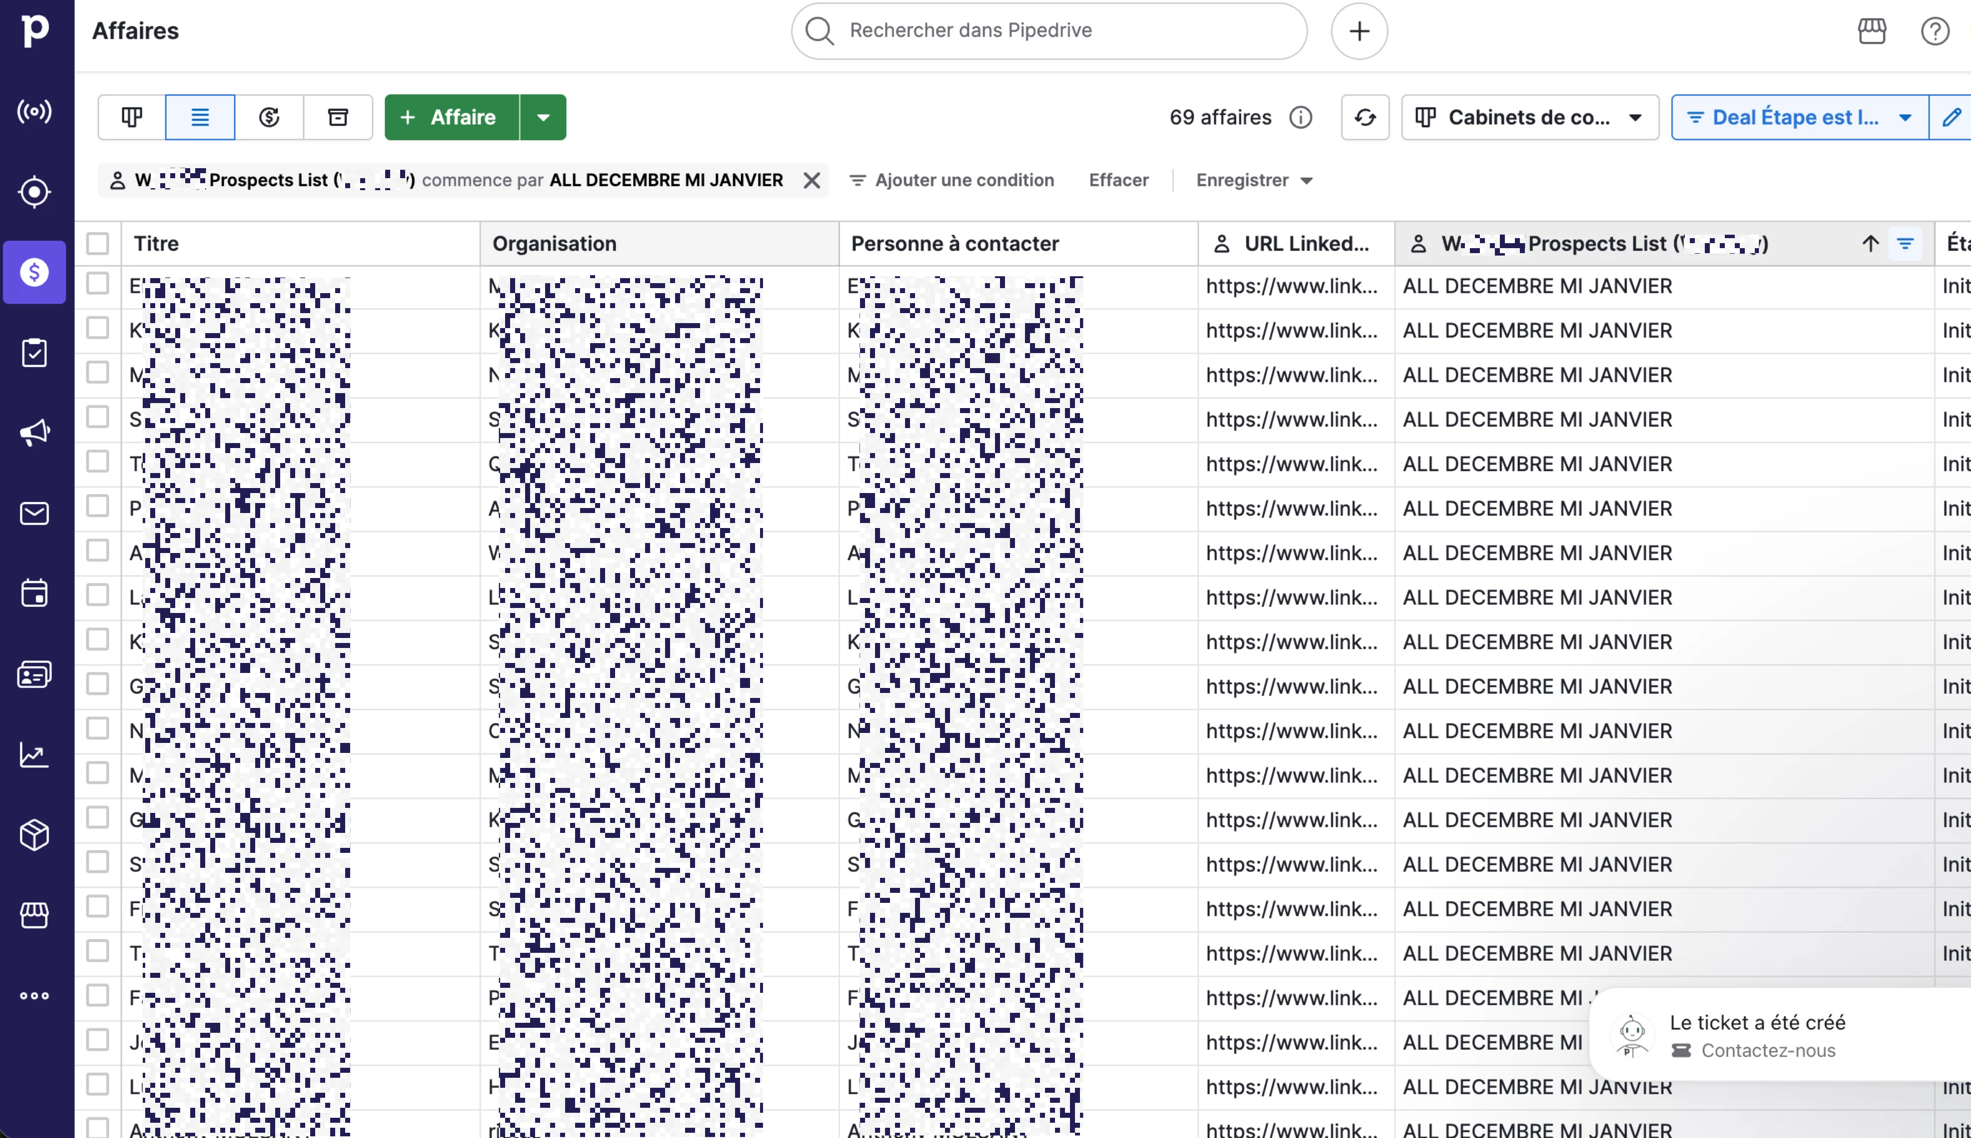
Task: Expand the Affaire button dropdown arrow
Action: coord(543,117)
